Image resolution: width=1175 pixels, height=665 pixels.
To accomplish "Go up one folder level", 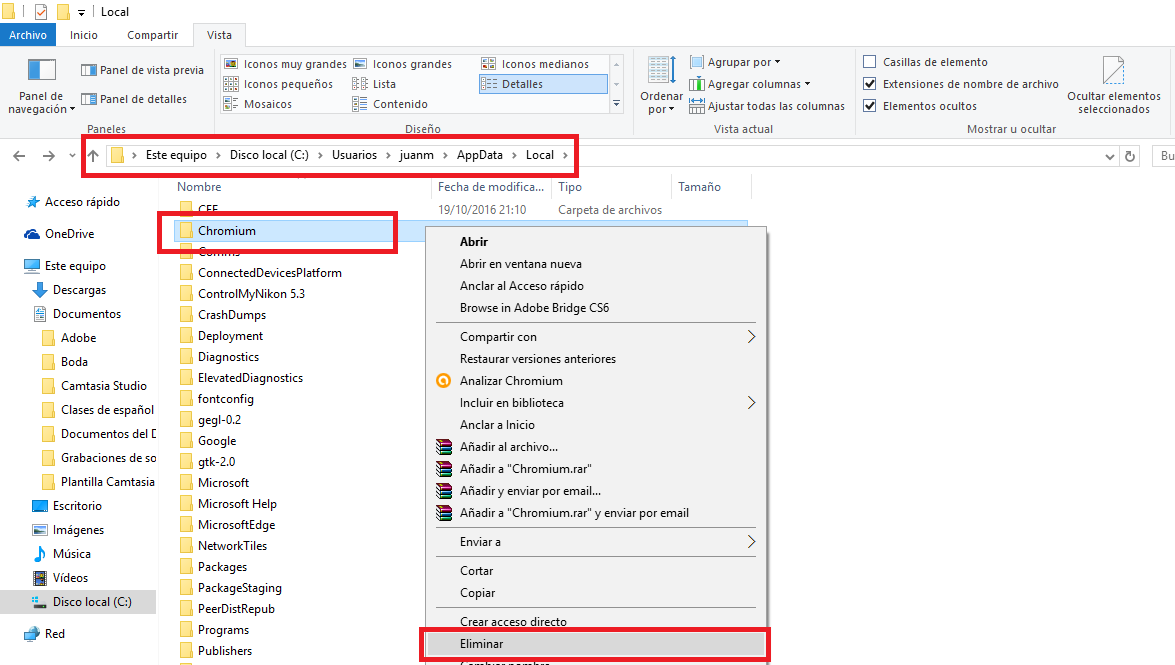I will (93, 156).
